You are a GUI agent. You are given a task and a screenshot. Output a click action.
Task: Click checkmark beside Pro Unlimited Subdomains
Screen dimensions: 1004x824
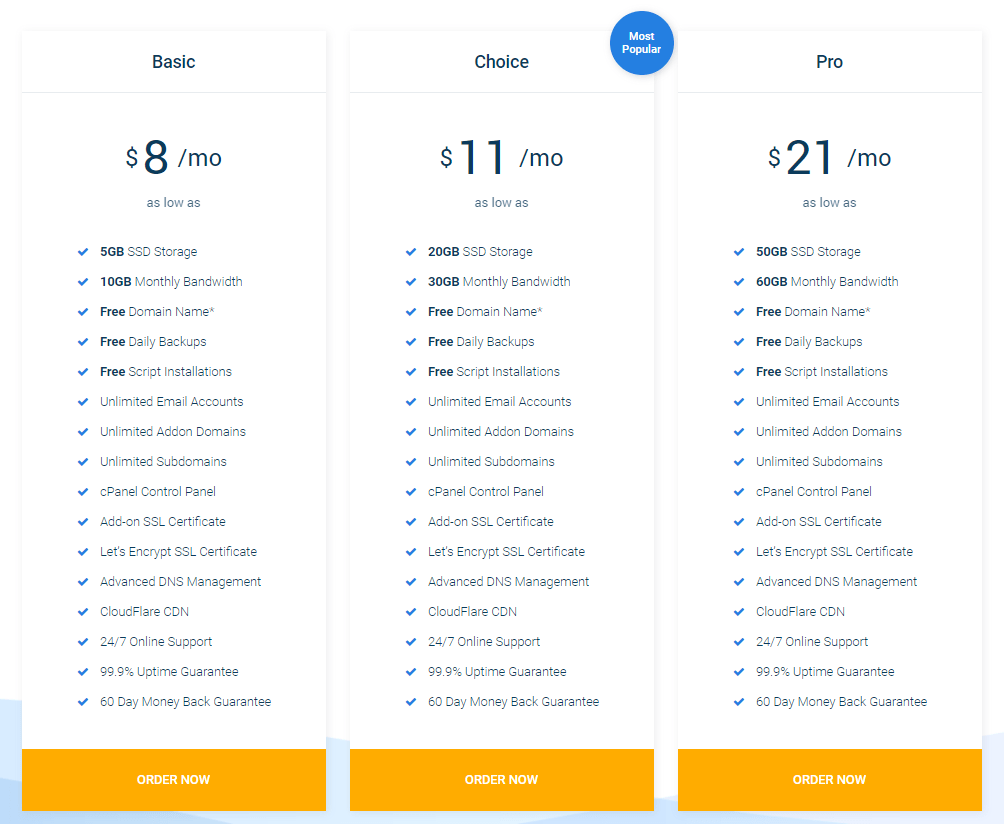[x=739, y=462]
